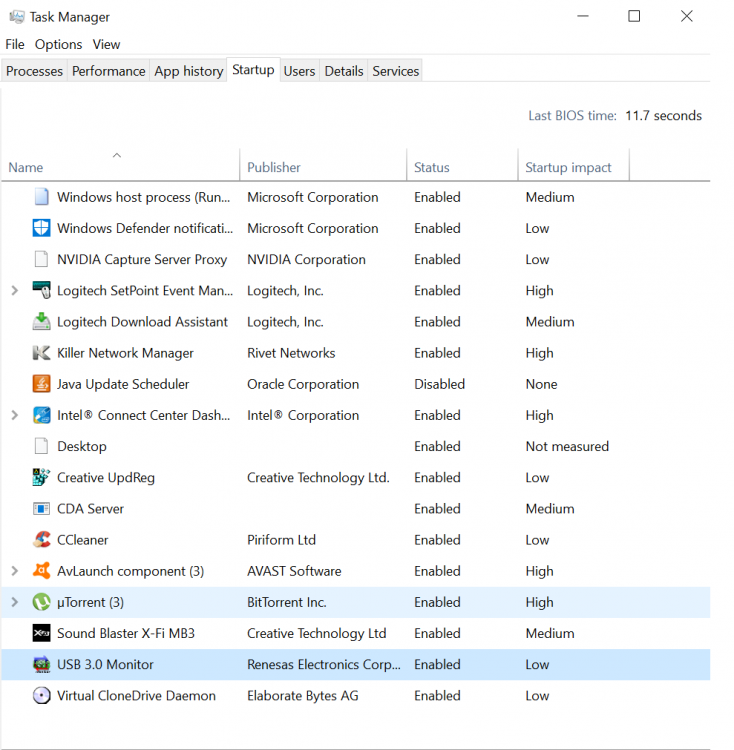Screen dimensions: 734x750
Task: Click the CDA Server icon
Action: 42,508
